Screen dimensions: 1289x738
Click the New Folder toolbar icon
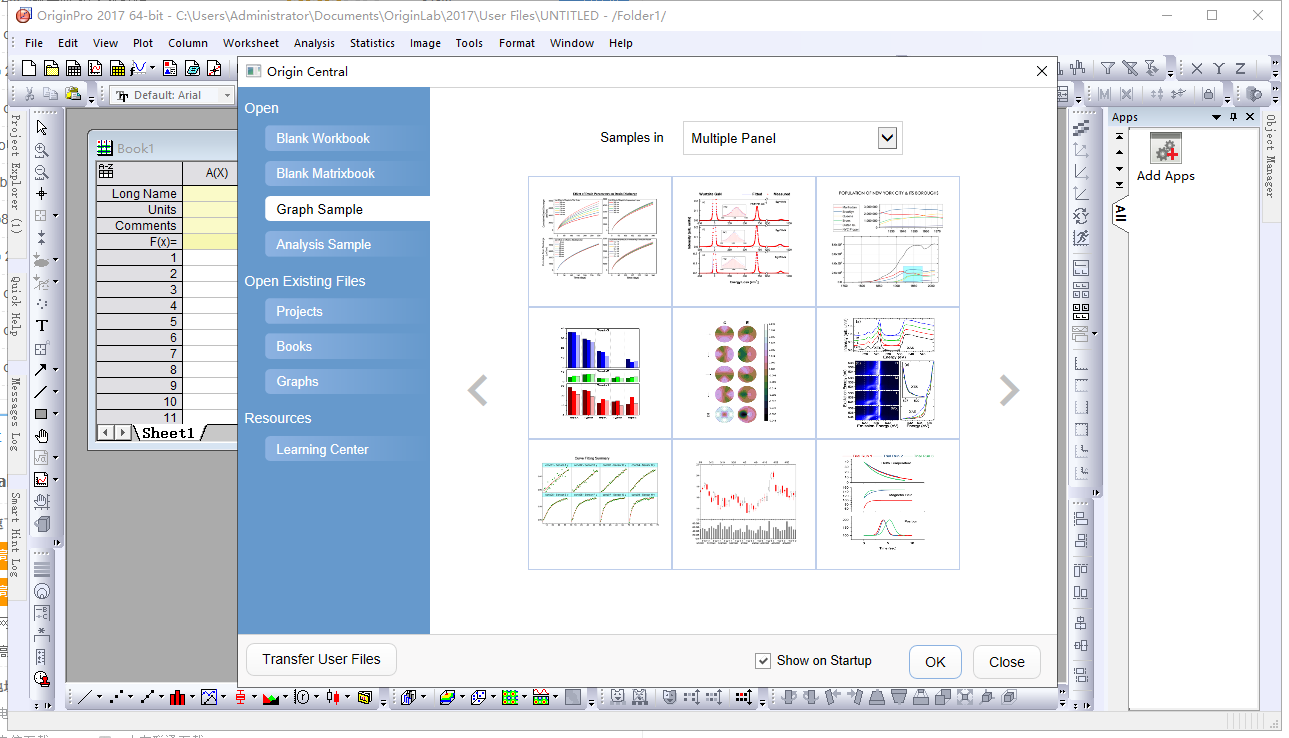tap(51, 68)
